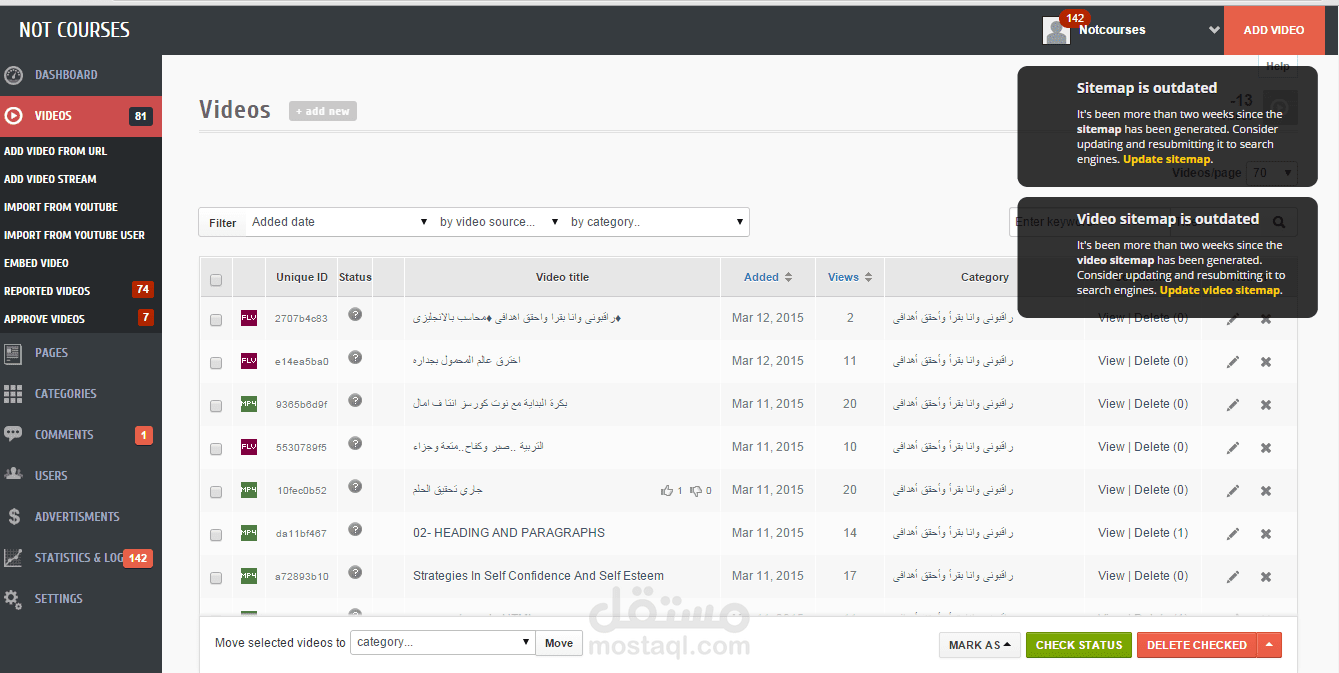This screenshot has width=1339, height=673.
Task: Open Reported Videos list
Action: click(47, 291)
